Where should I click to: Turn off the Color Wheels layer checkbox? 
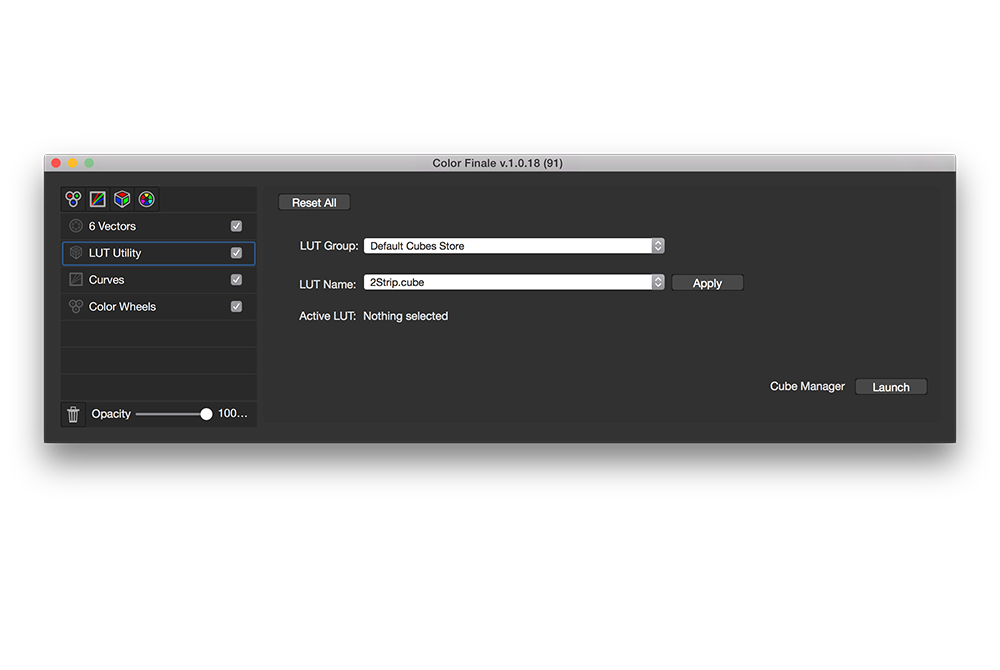pos(236,307)
